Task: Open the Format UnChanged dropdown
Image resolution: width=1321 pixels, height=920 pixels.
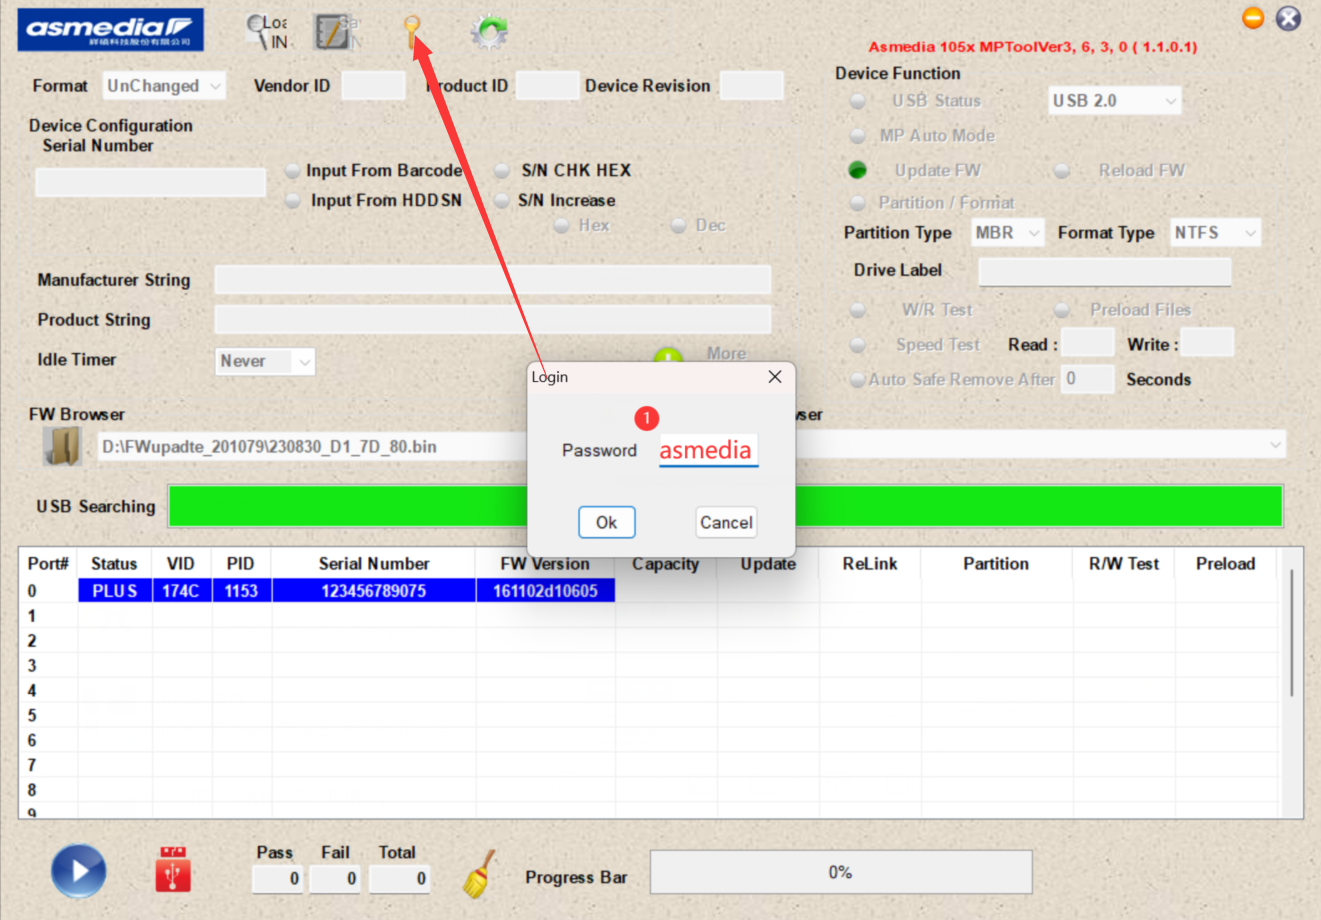Action: [165, 86]
